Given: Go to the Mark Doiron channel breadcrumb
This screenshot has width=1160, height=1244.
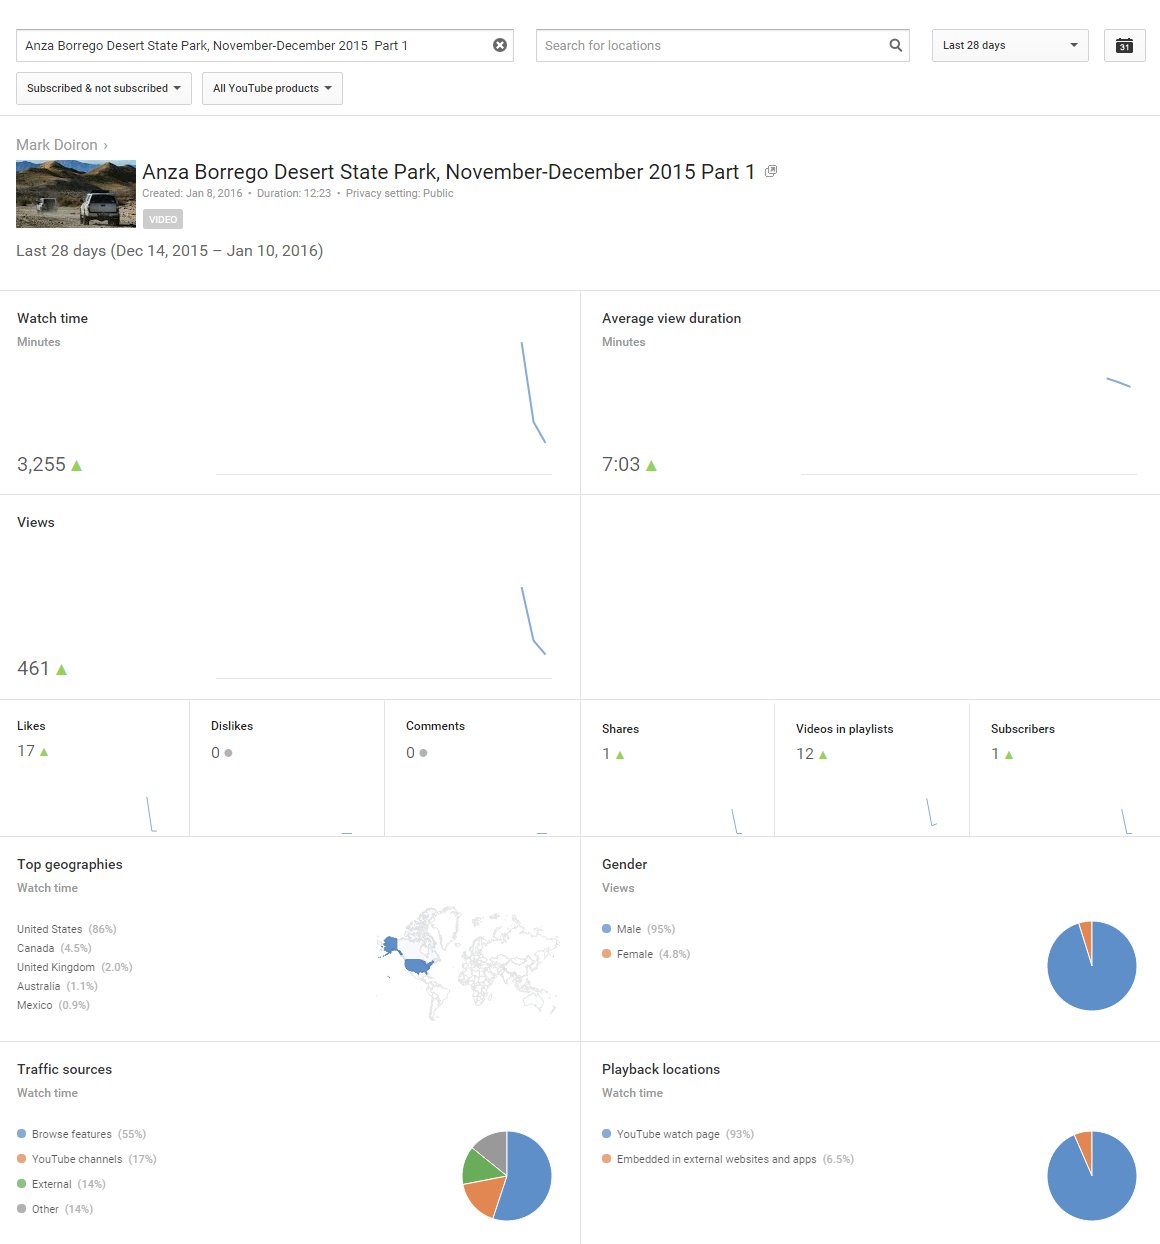Looking at the screenshot, I should tap(57, 145).
